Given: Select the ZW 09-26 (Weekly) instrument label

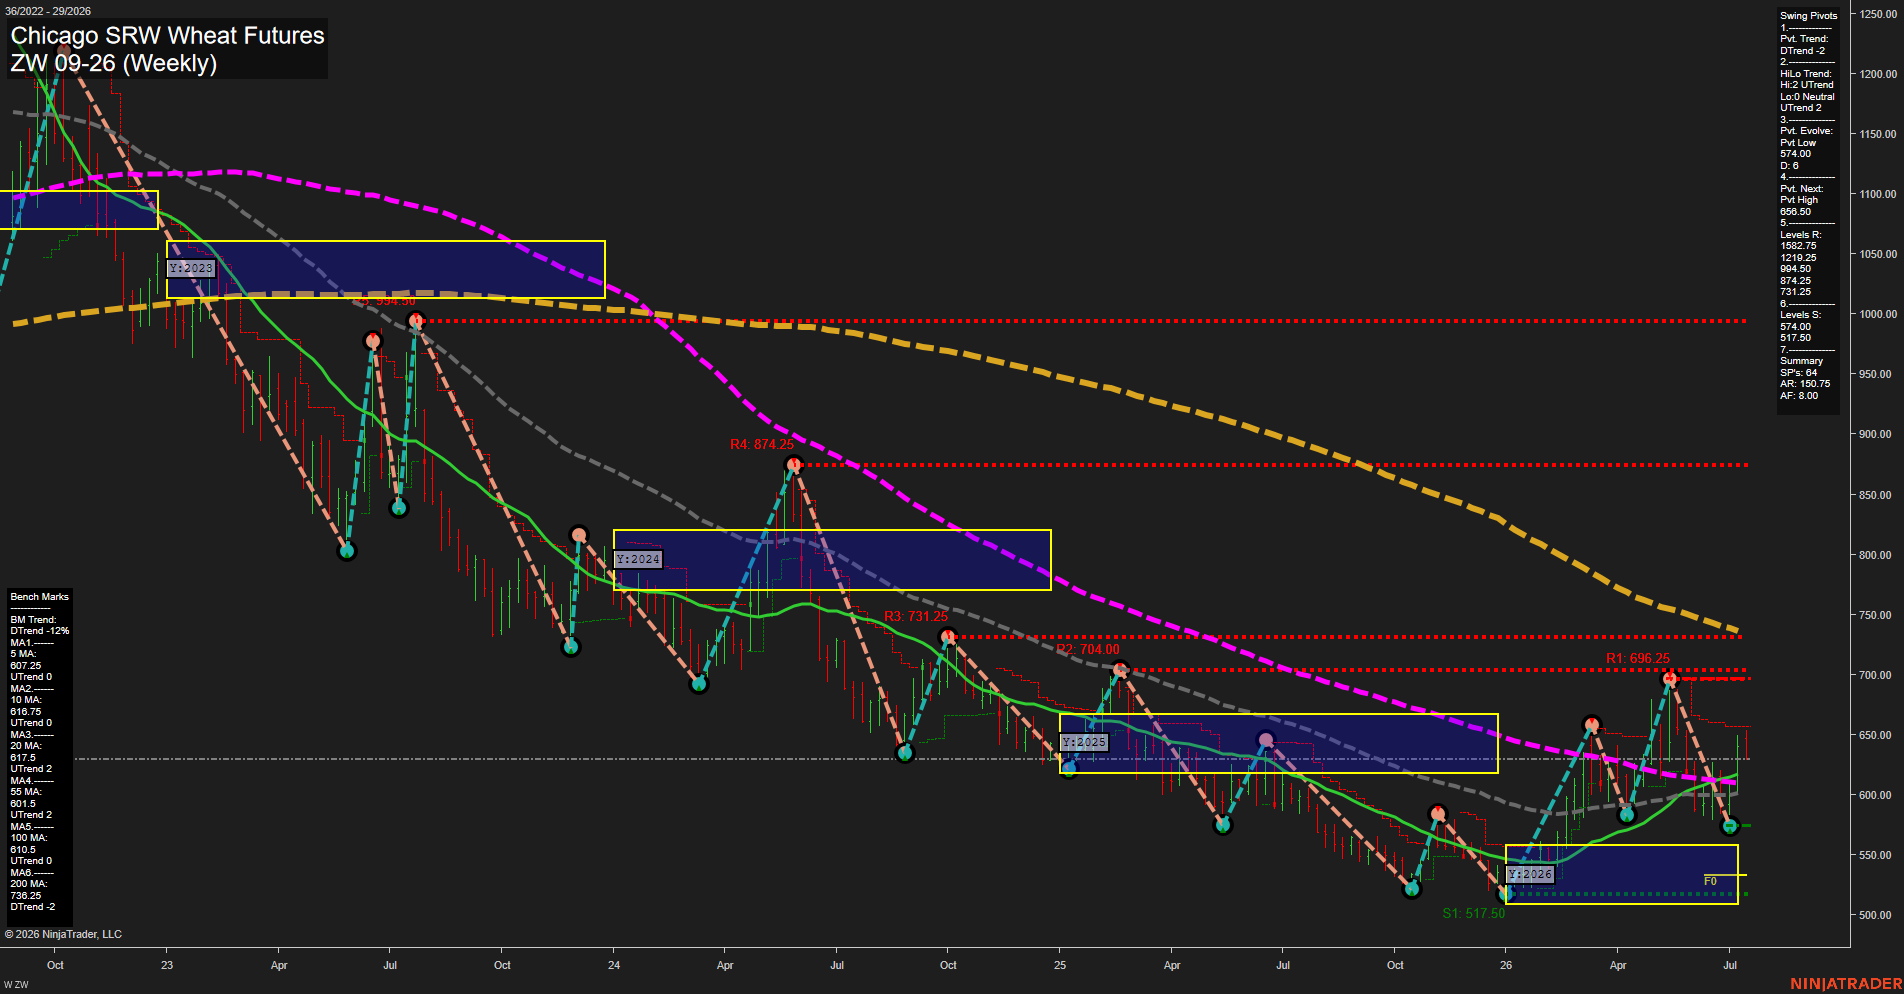Looking at the screenshot, I should [113, 63].
